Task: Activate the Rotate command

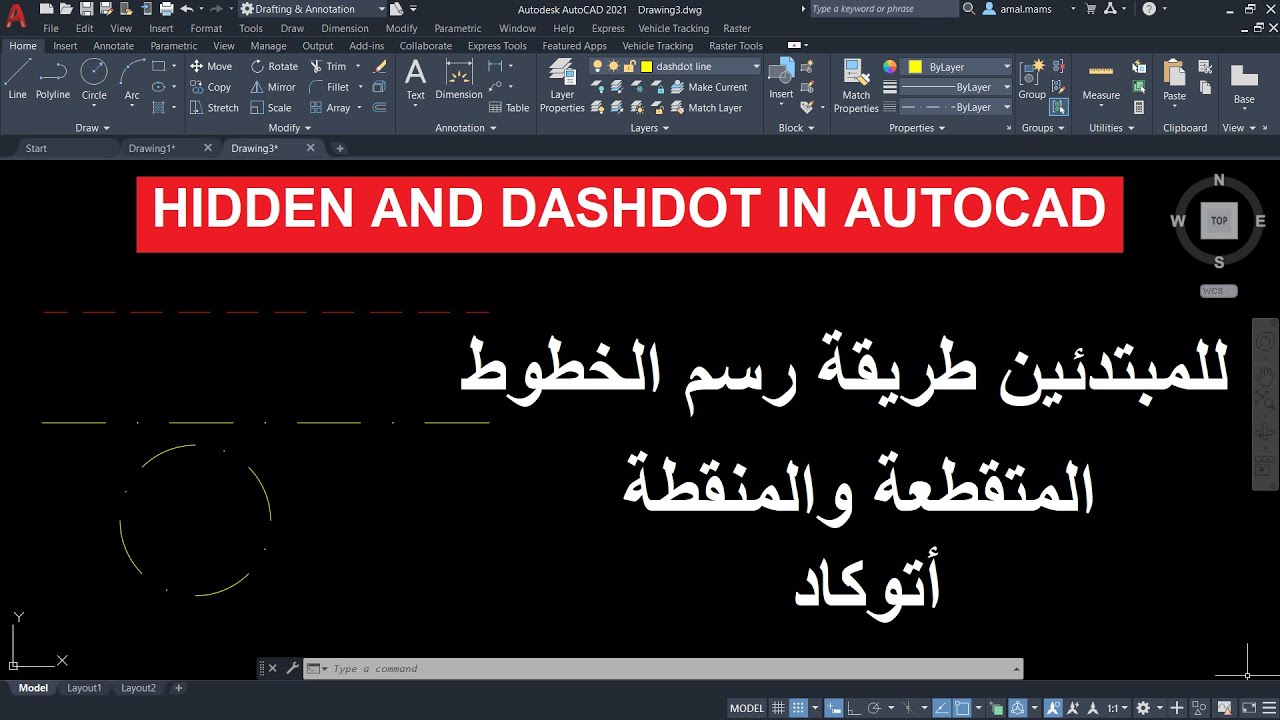Action: (x=274, y=66)
